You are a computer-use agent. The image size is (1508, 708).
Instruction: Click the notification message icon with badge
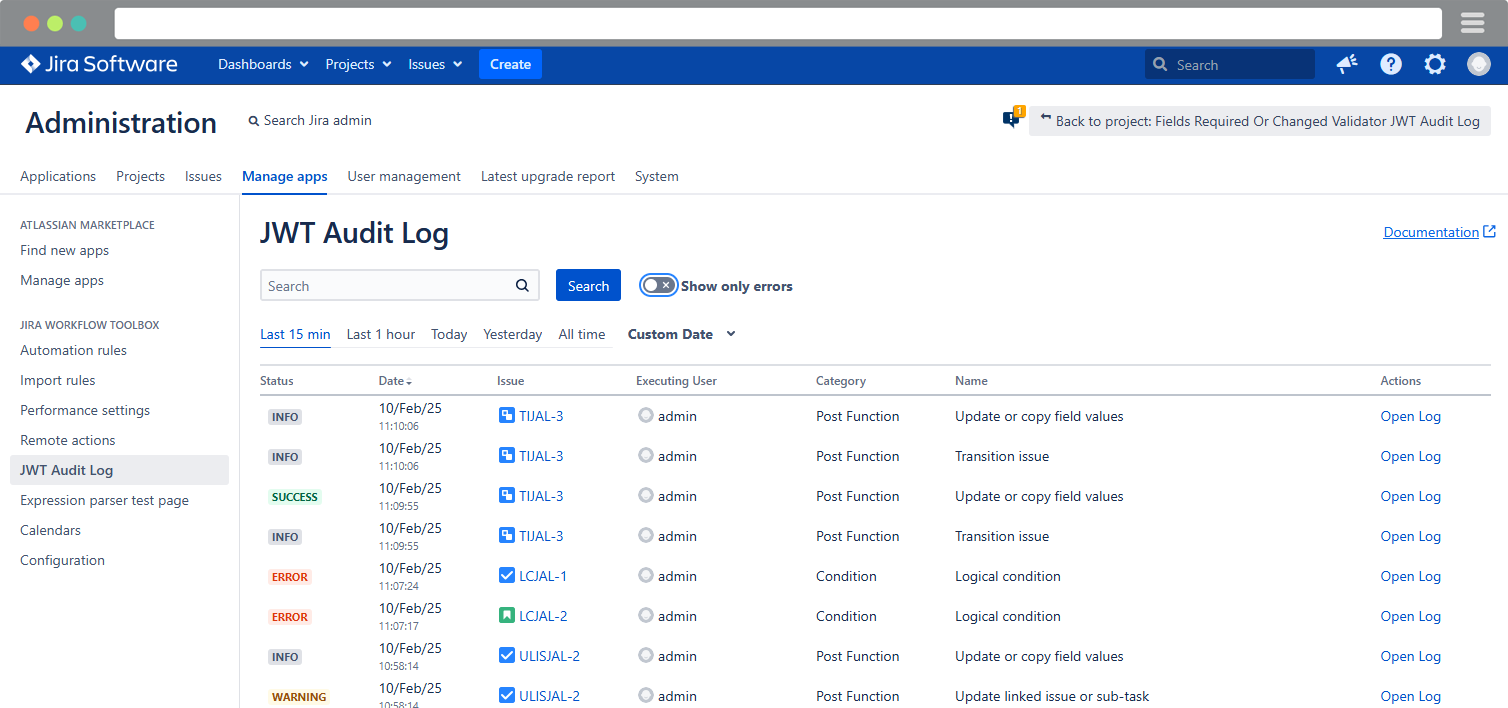tap(1012, 119)
